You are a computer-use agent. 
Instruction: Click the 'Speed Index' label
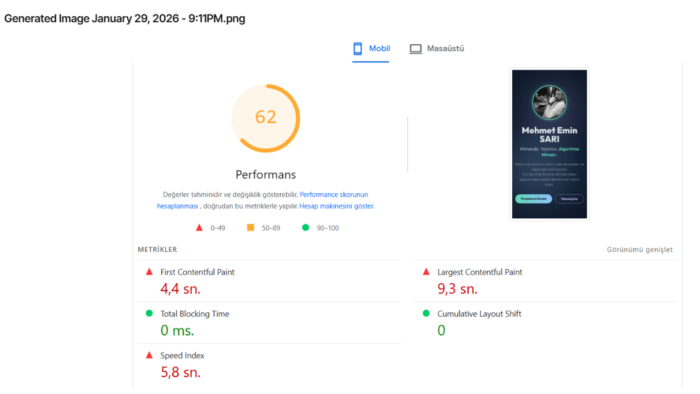[x=182, y=356]
